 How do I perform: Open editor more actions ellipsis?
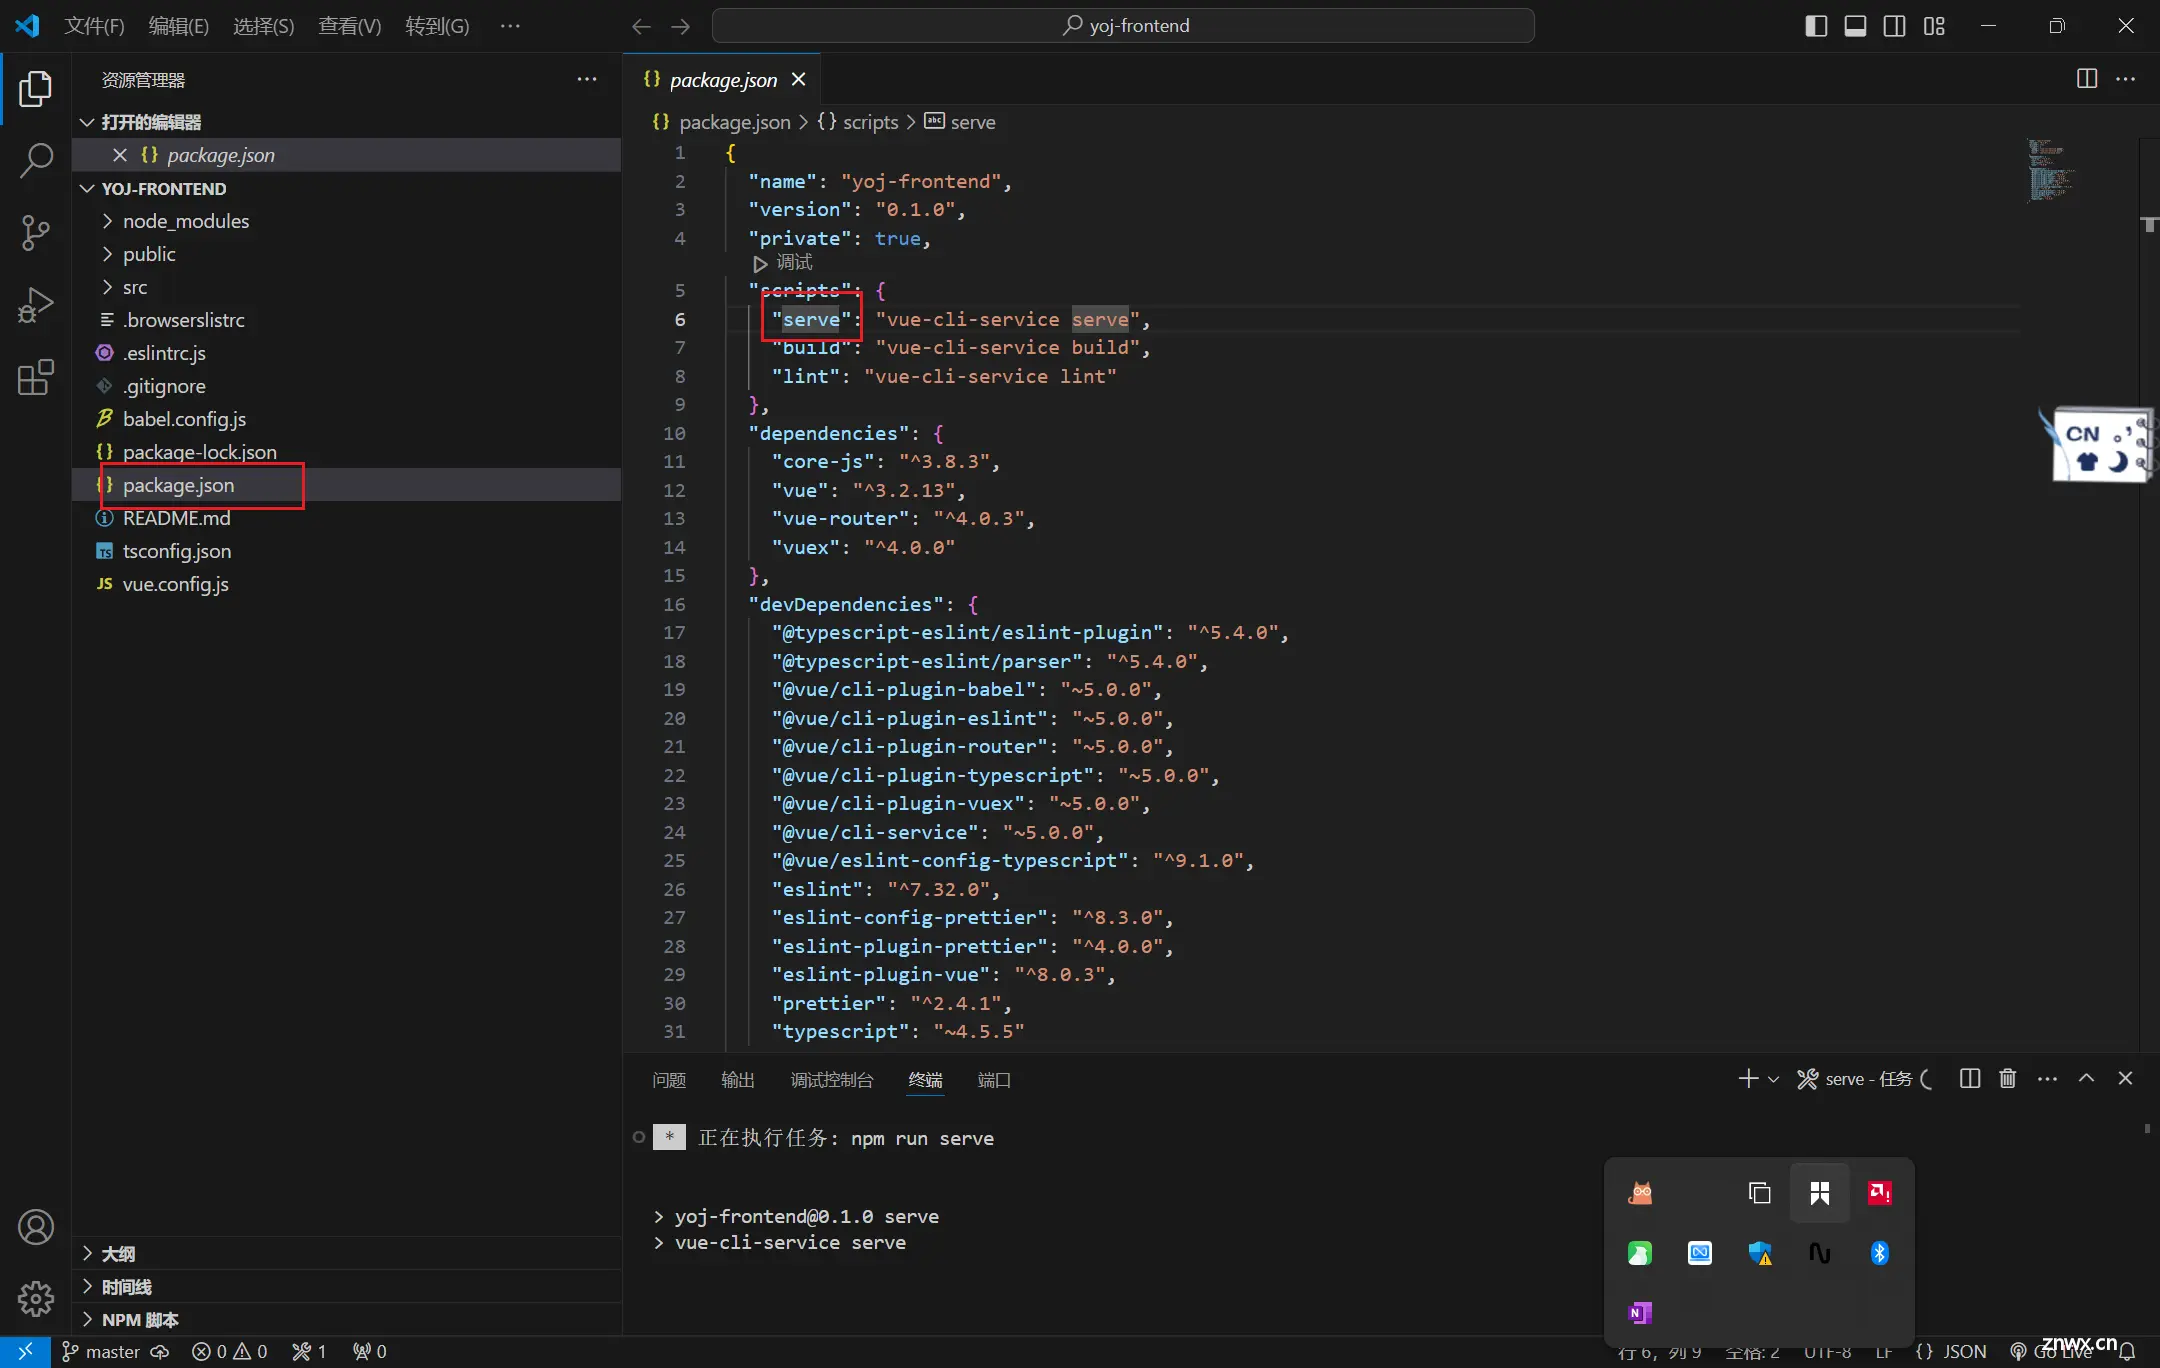[2126, 79]
